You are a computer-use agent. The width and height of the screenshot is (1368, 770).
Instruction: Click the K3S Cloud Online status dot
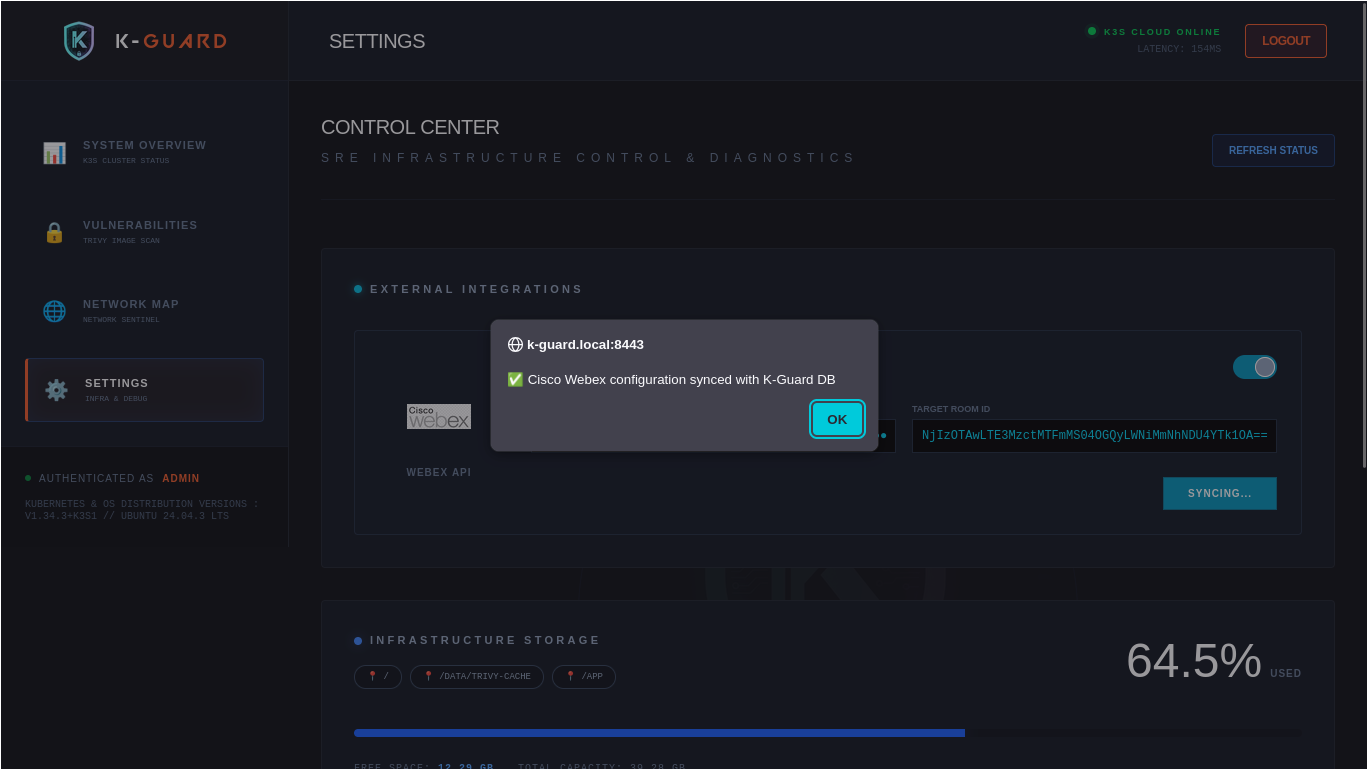coord(1092,31)
